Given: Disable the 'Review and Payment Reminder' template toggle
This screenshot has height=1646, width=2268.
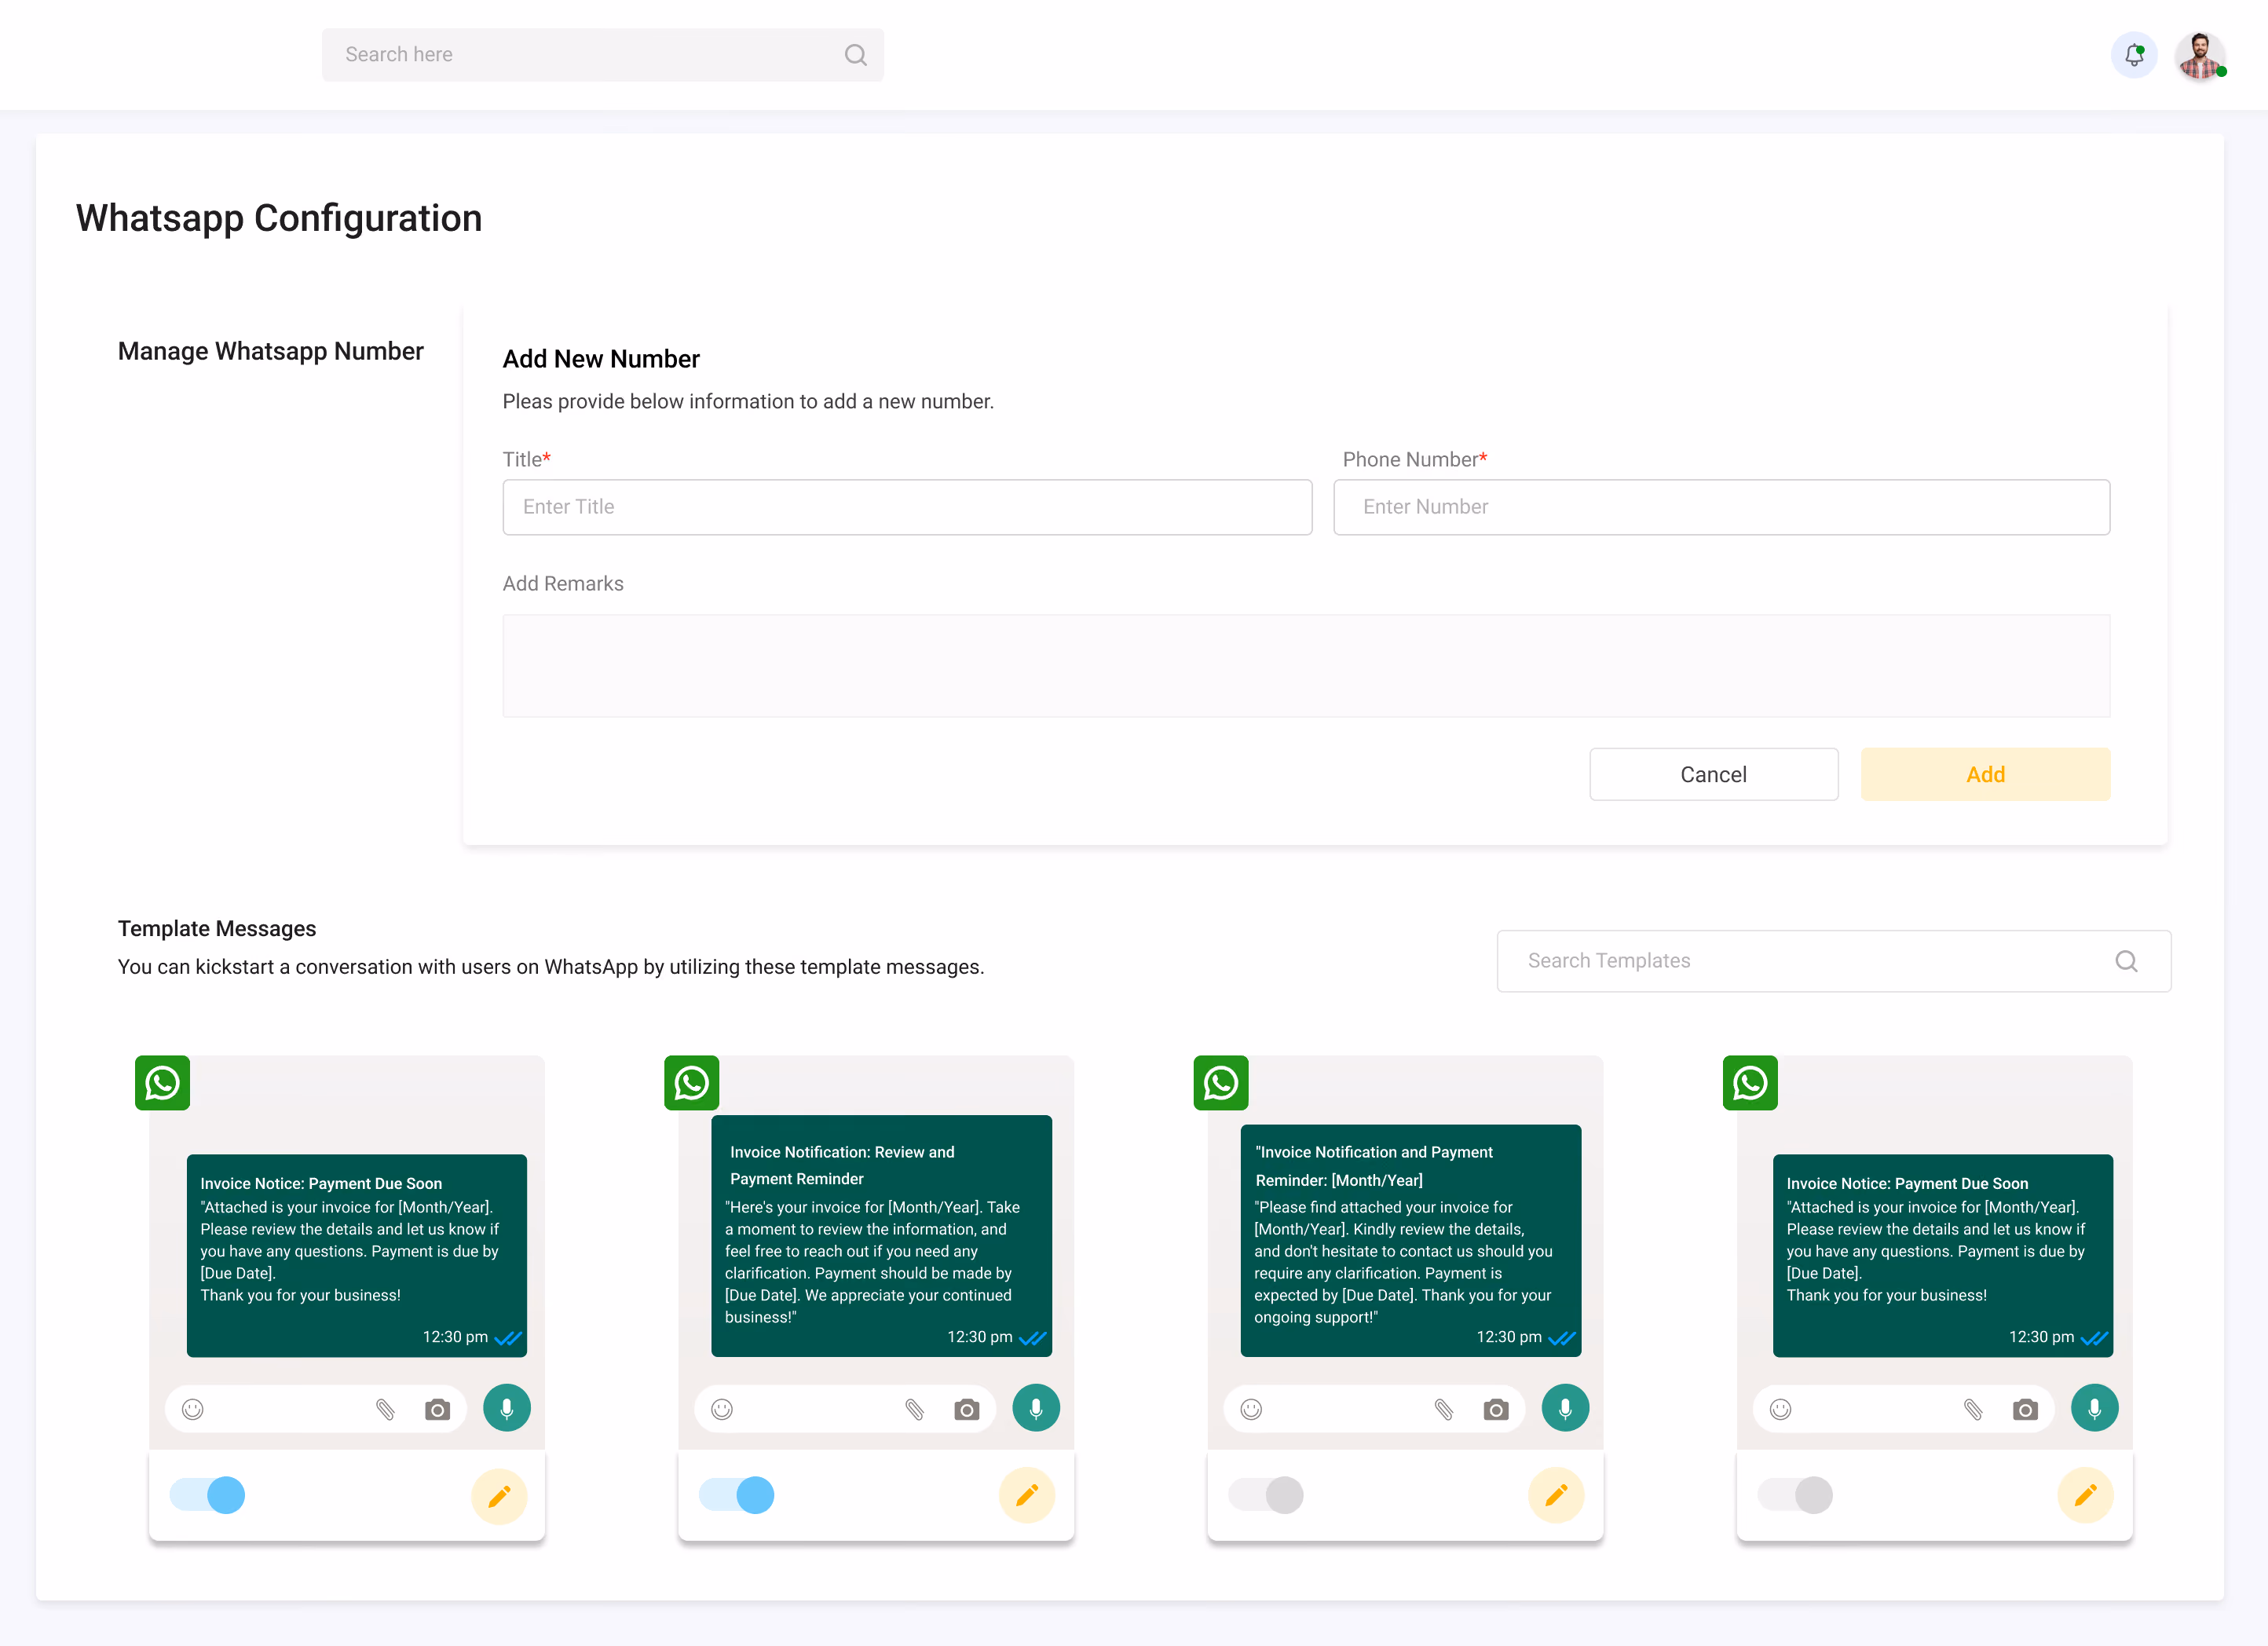Looking at the screenshot, I should 736,1495.
